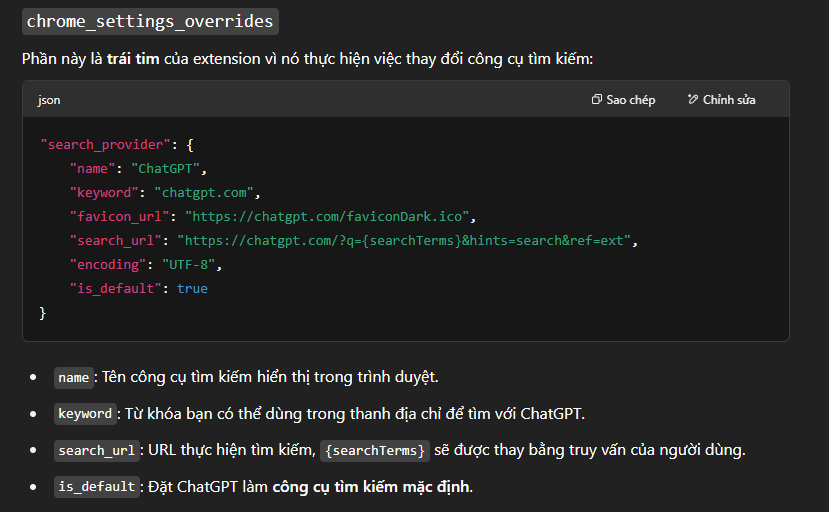The width and height of the screenshot is (829, 512).
Task: Click the "search_provider" key in code
Action: click(x=106, y=144)
